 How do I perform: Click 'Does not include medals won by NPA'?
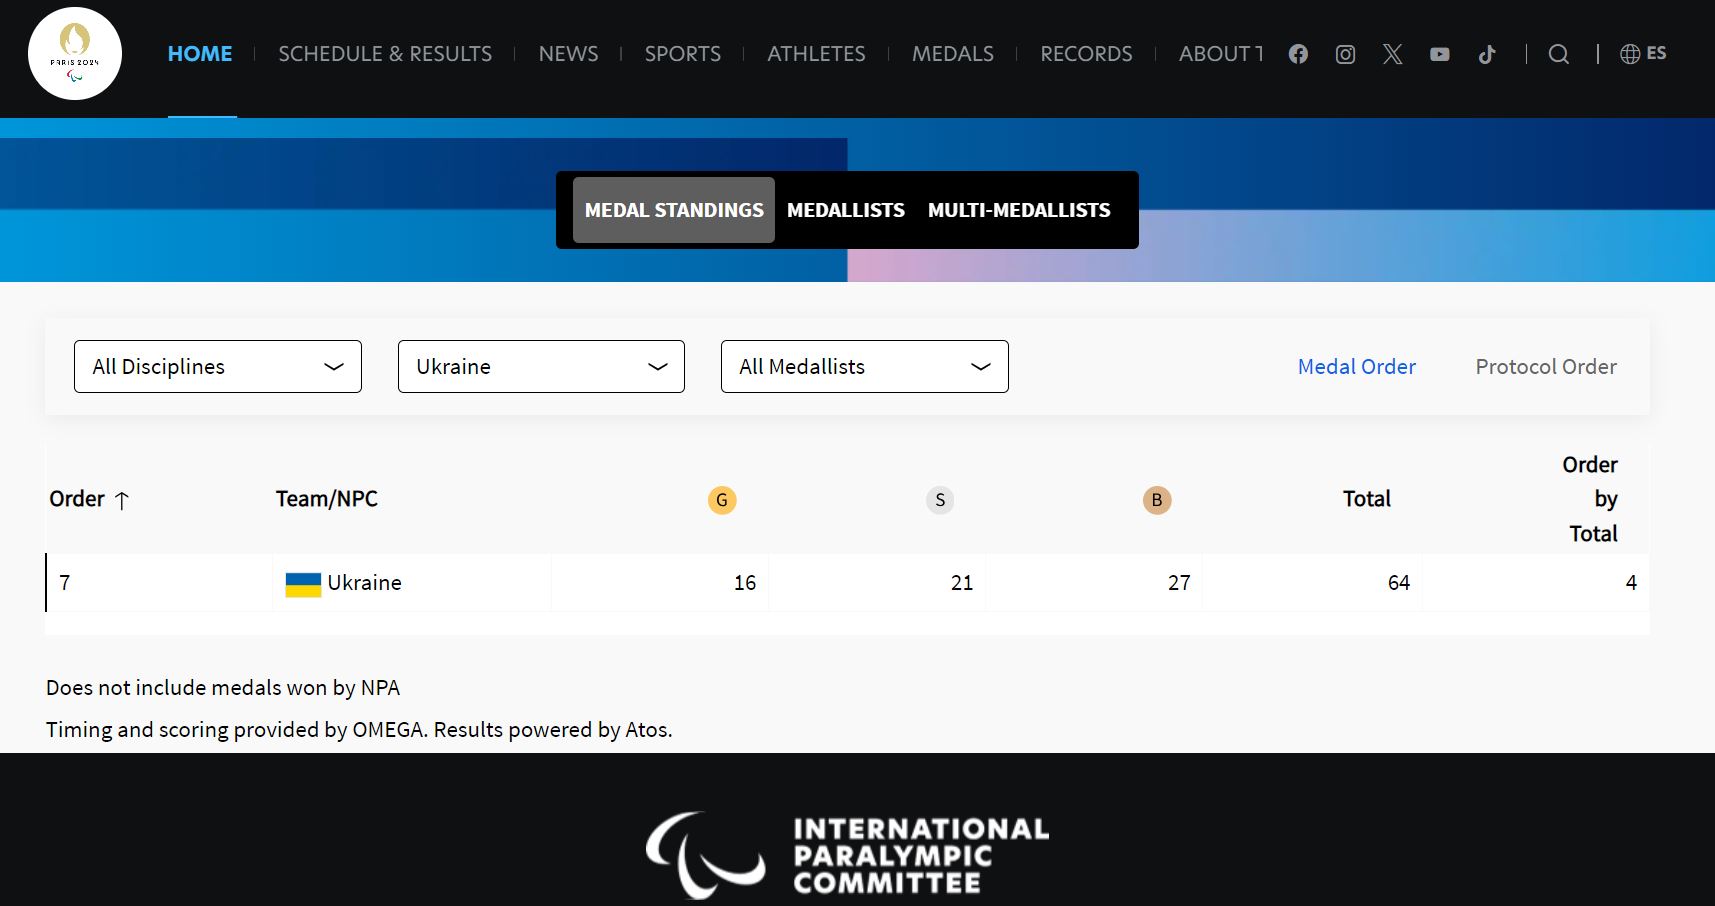pos(223,688)
